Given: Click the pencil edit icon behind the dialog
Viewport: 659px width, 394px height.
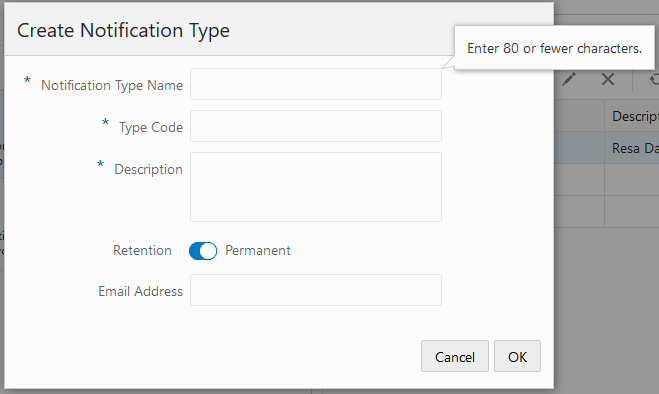Looking at the screenshot, I should (569, 79).
